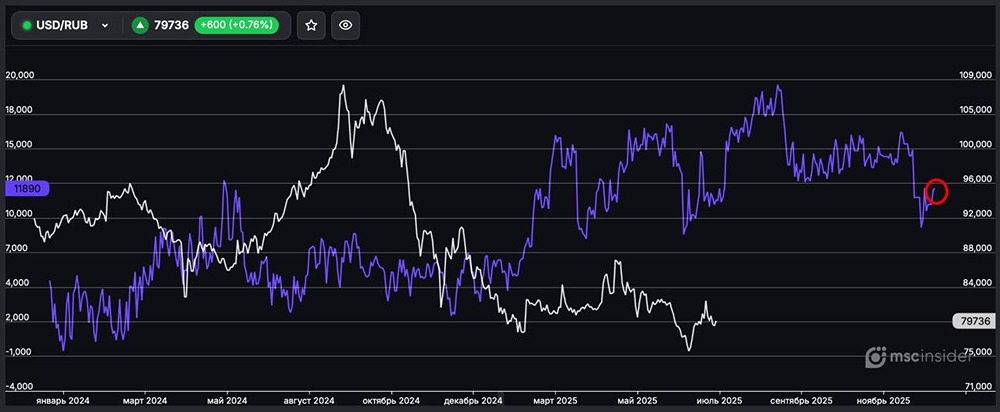Click the ноябрь 2025 date label
This screenshot has width=1000, height=412.
(x=884, y=398)
